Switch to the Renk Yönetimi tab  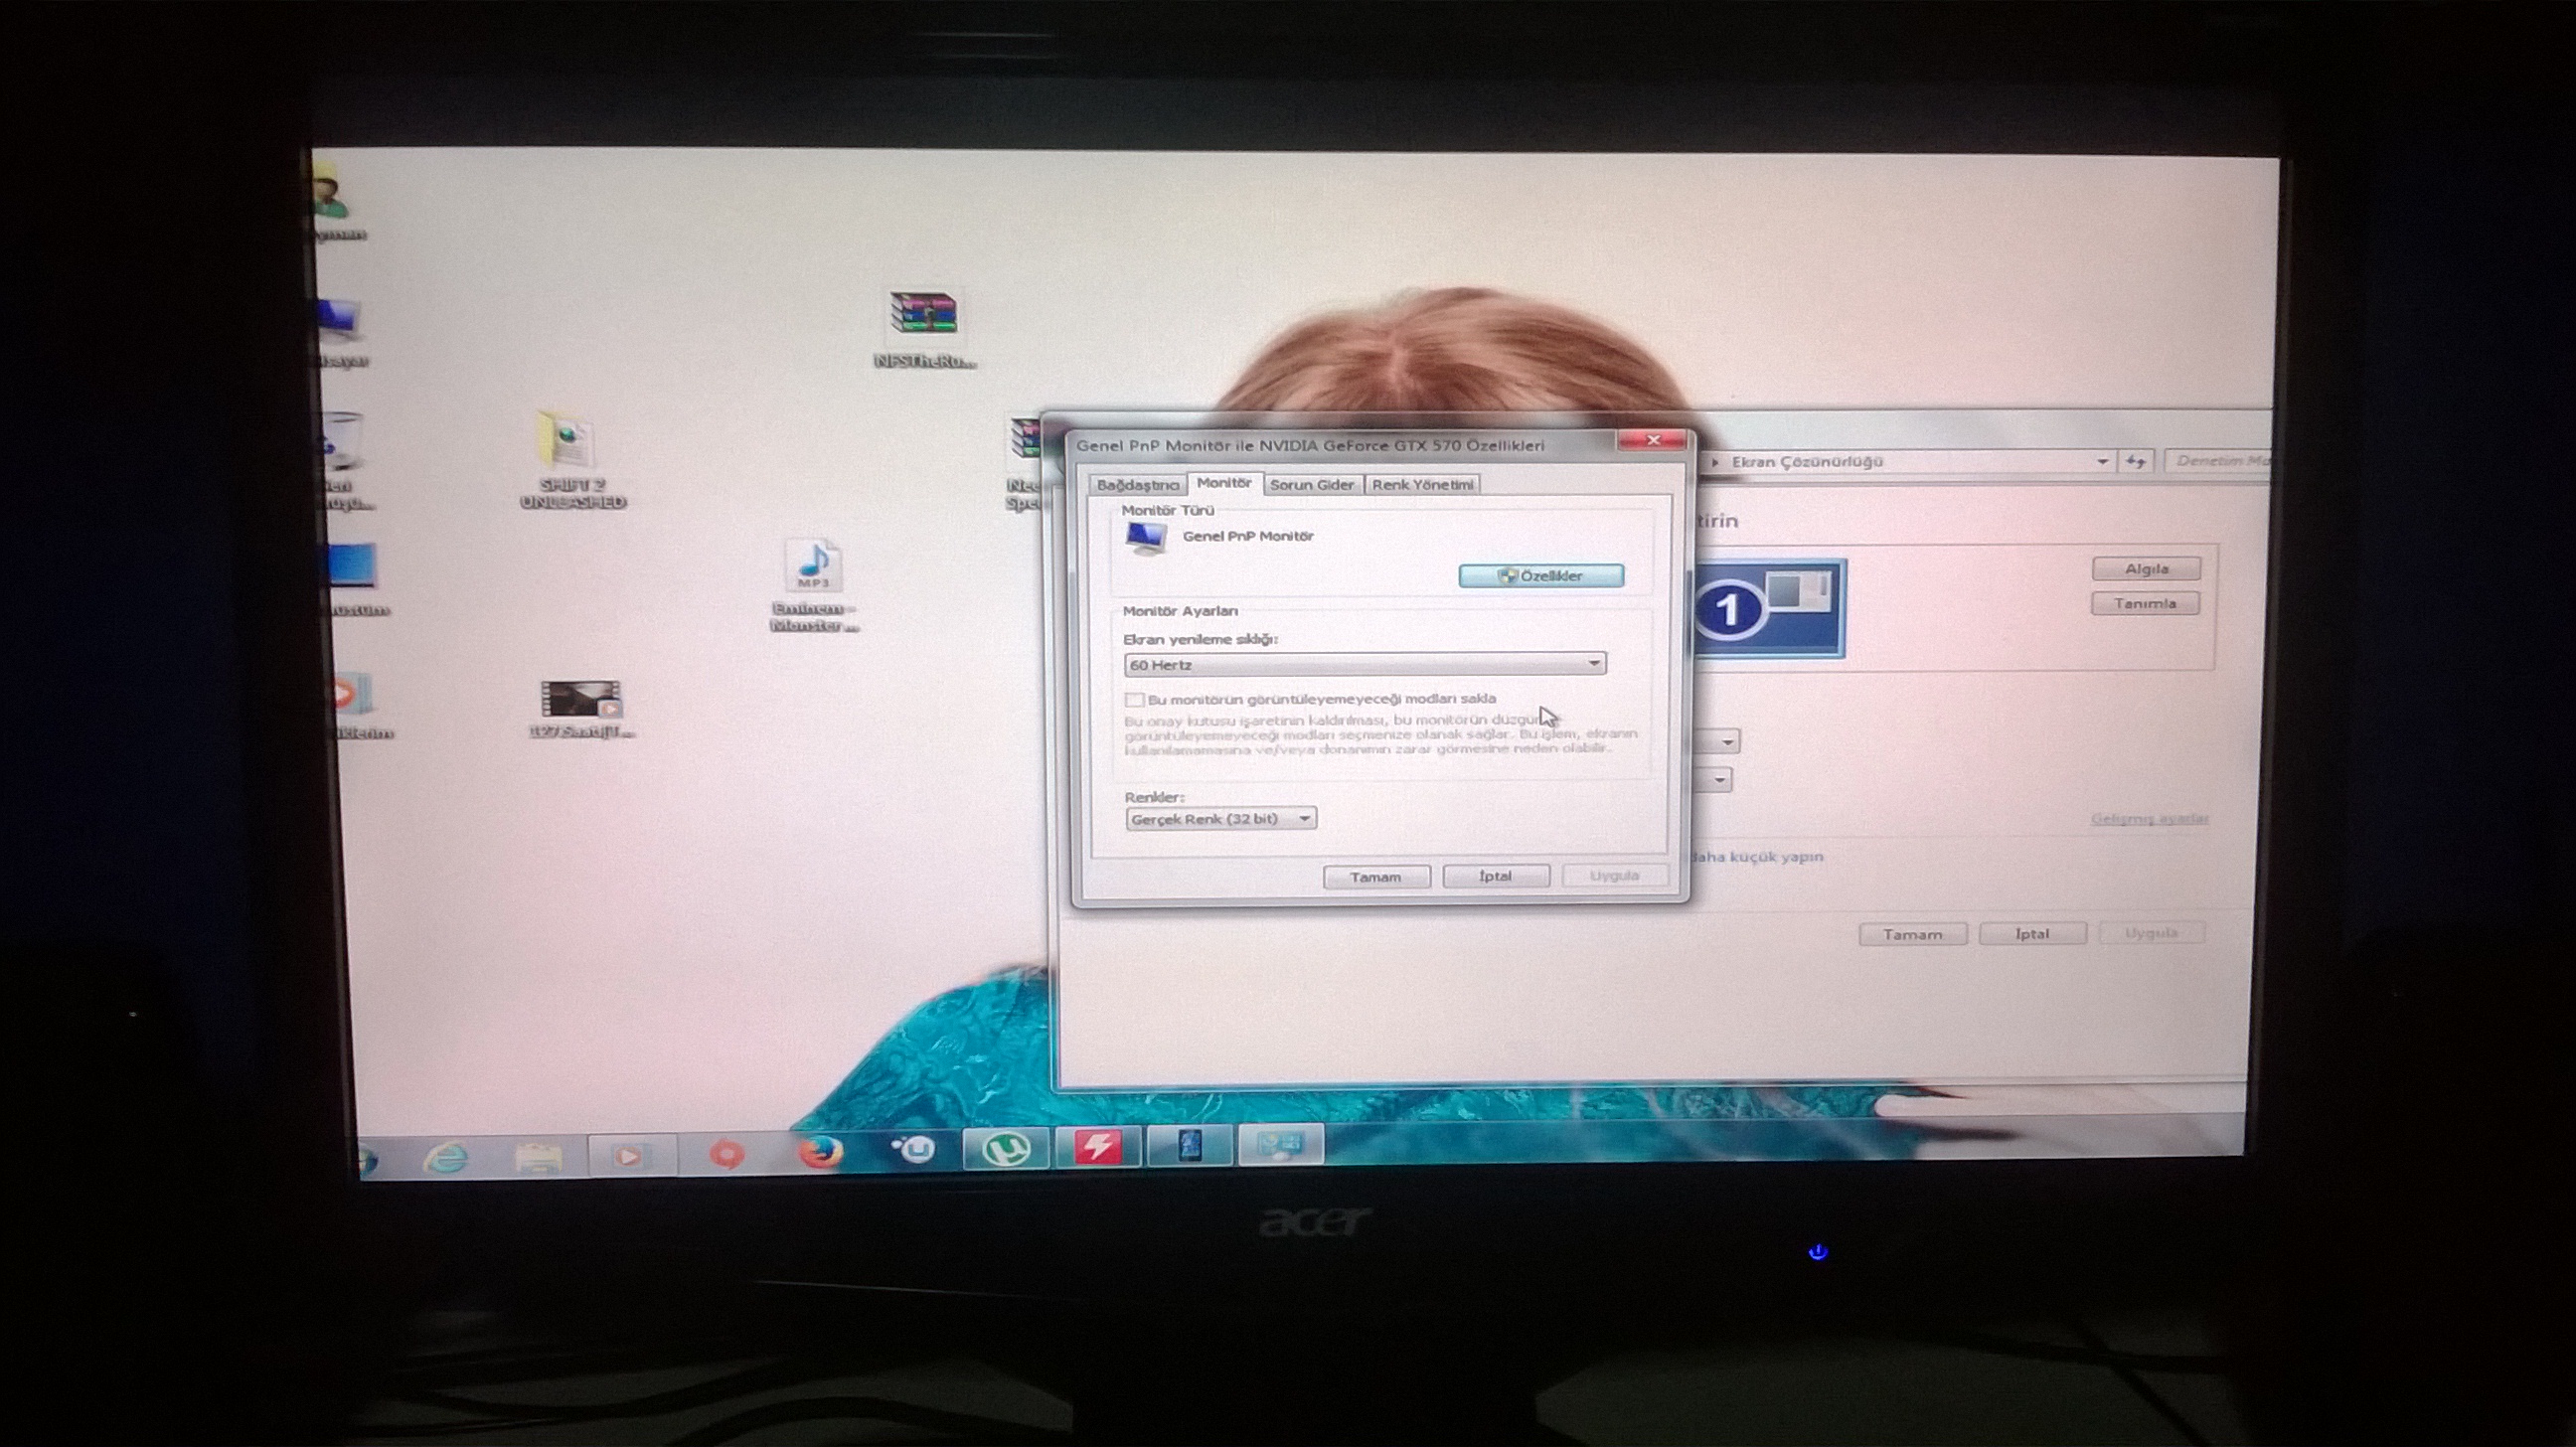pos(1422,485)
